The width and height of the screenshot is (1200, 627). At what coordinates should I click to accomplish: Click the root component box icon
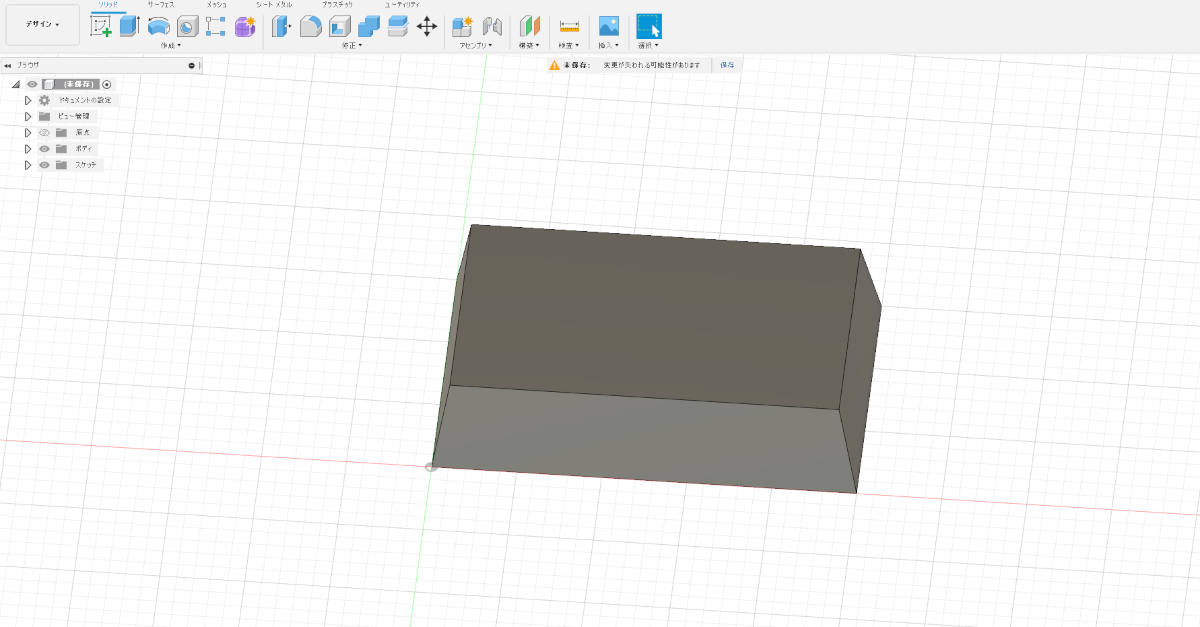[47, 84]
